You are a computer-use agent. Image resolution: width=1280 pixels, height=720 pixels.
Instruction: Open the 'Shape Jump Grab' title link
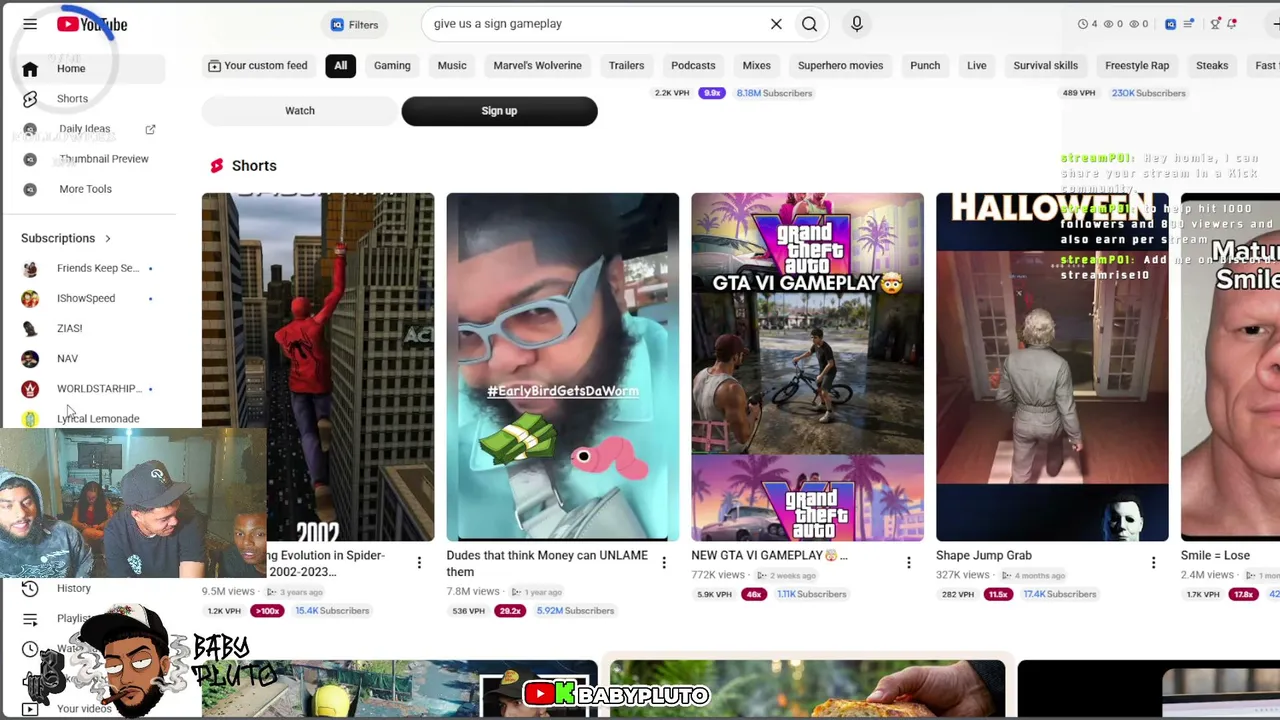984,556
